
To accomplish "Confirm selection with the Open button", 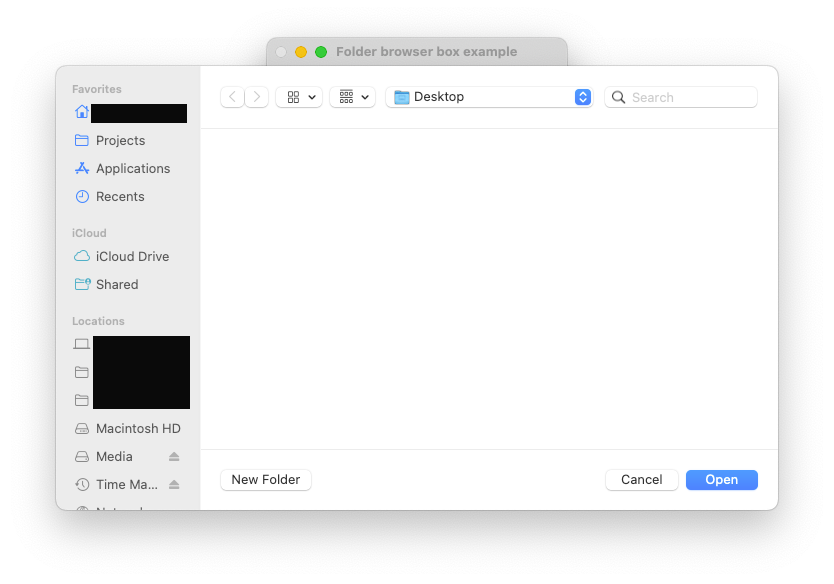I will tap(721, 480).
